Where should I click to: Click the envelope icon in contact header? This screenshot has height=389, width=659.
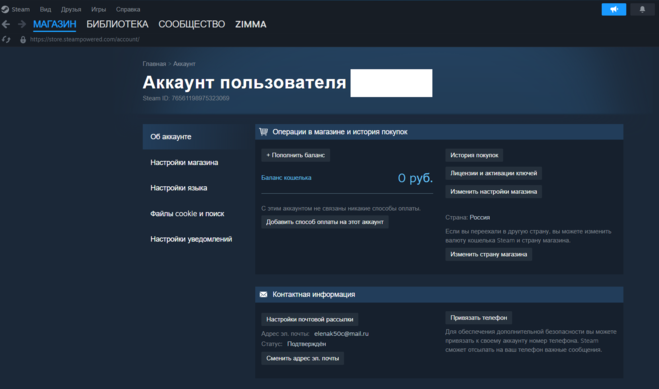pyautogui.click(x=264, y=294)
